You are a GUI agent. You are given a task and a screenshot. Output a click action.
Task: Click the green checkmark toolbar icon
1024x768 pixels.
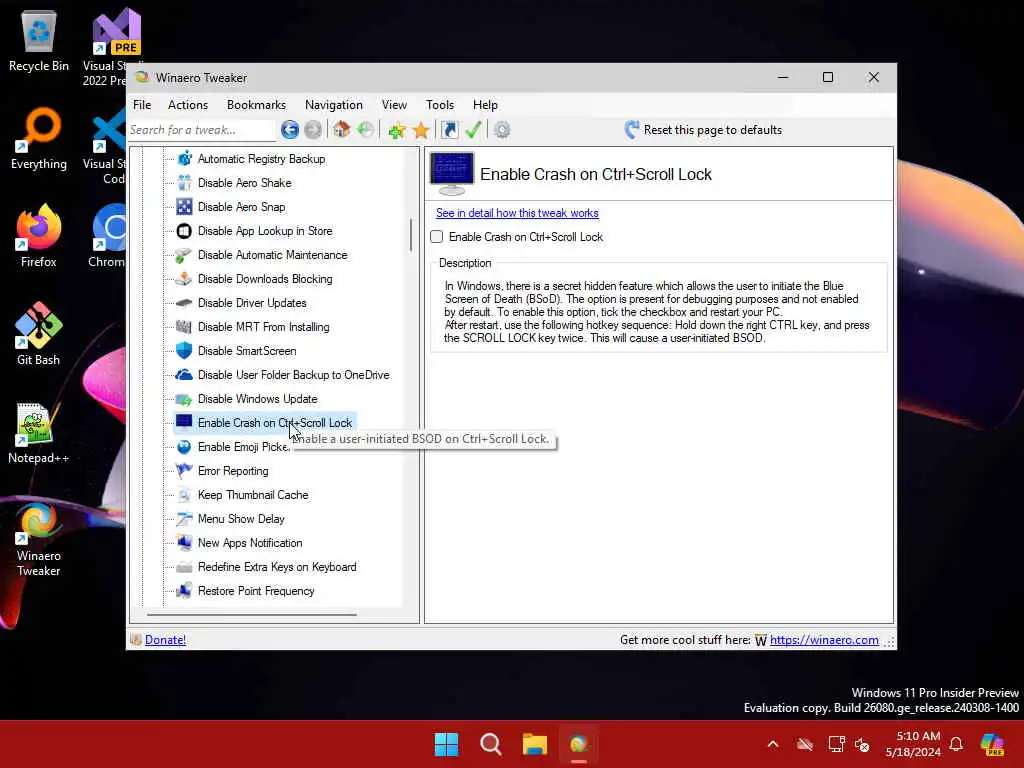(x=473, y=130)
